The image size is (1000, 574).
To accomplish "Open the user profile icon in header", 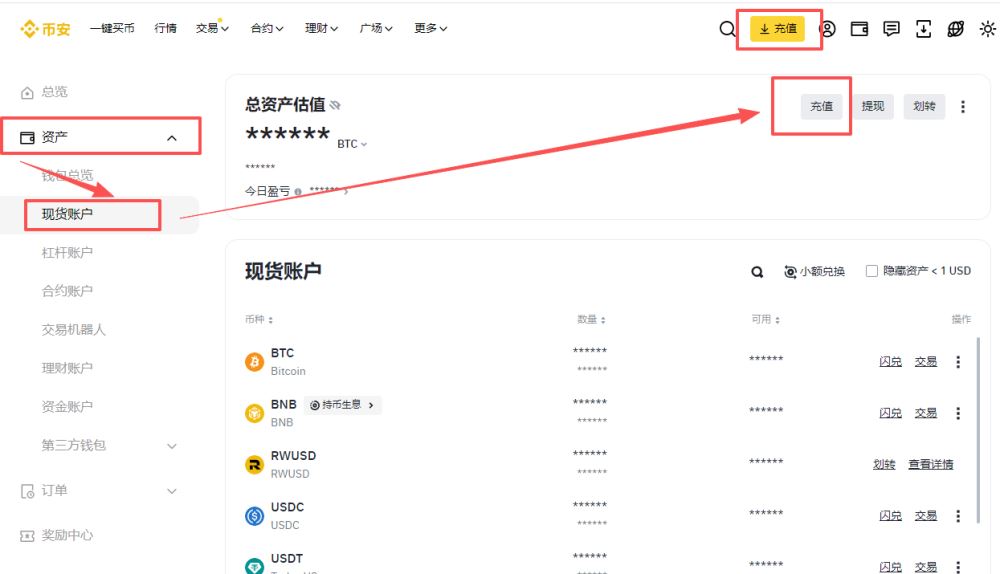I will [x=828, y=29].
